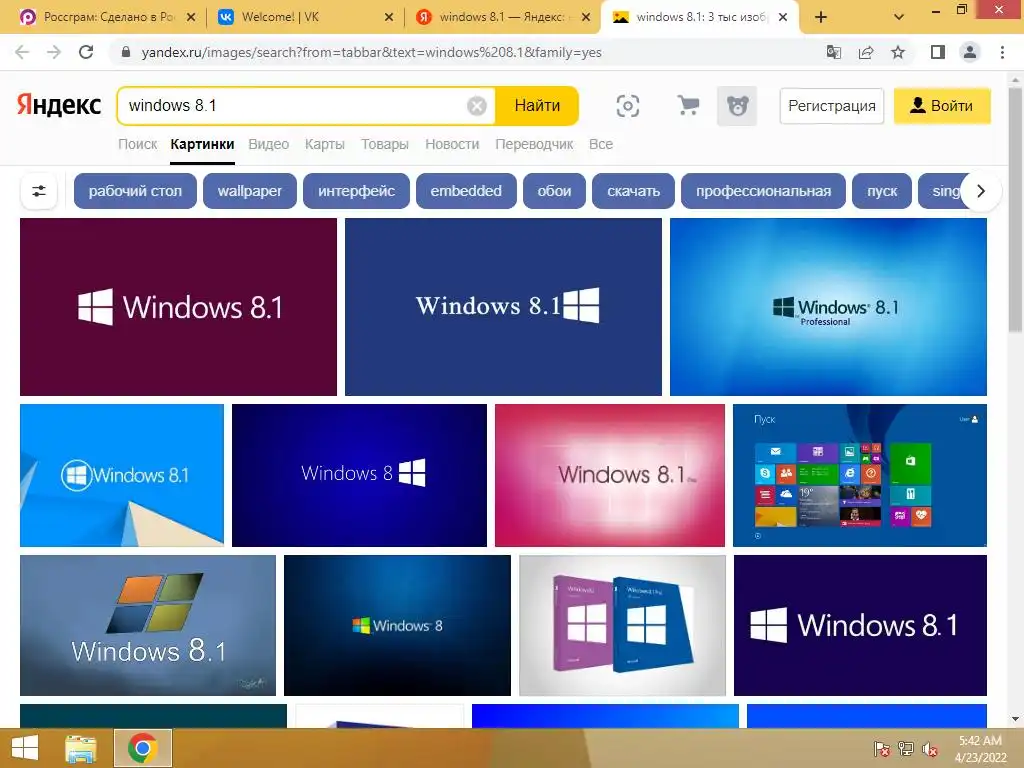Open Action Center flag in tray
The width and height of the screenshot is (1024, 768).
881,749
